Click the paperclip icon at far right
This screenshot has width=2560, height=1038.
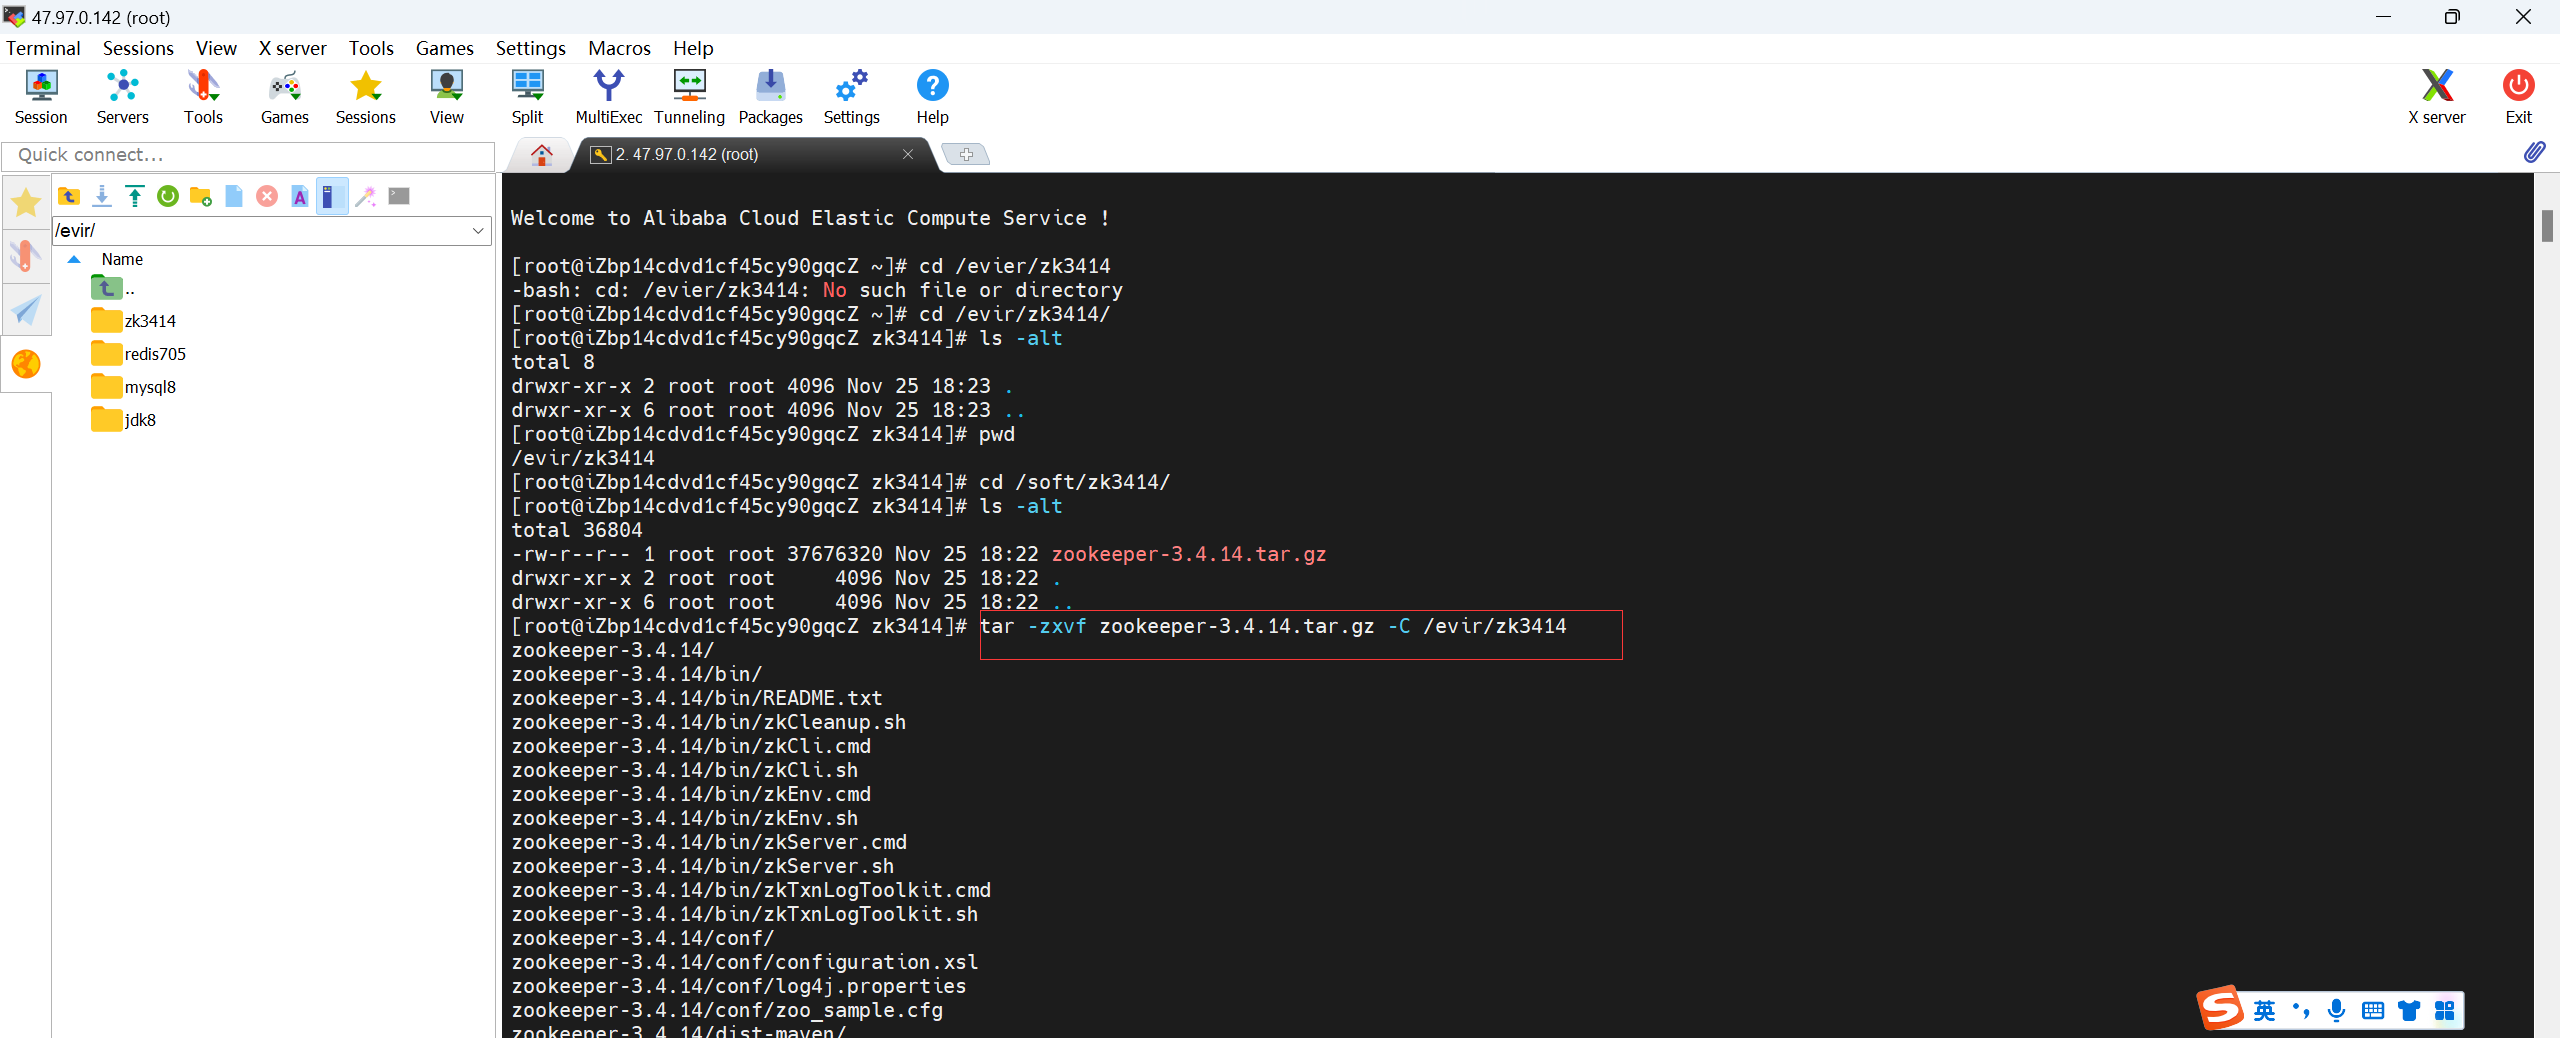pos(2535,152)
